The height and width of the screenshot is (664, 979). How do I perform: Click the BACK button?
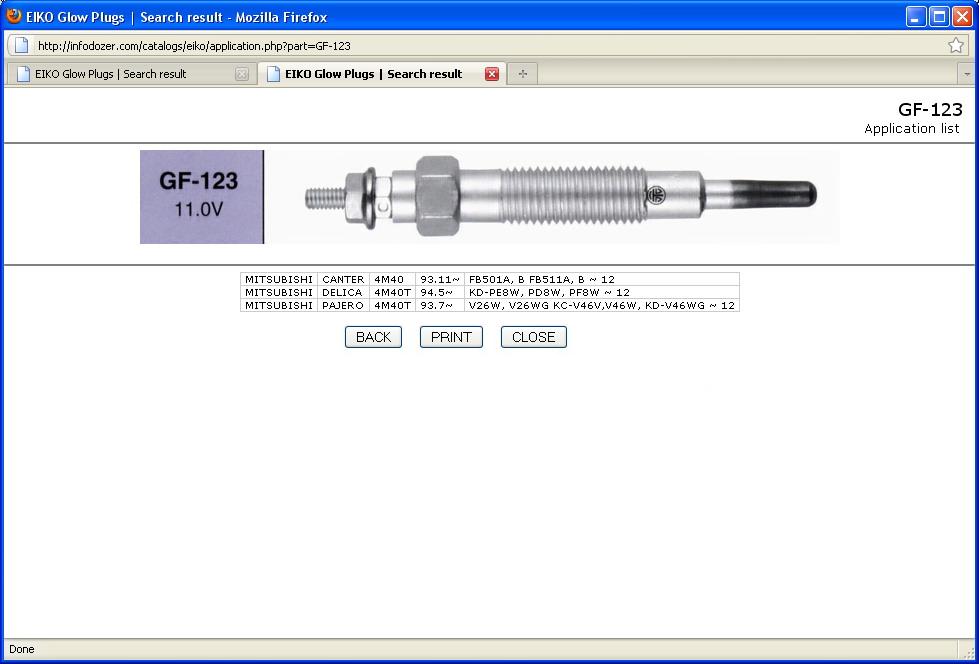[373, 337]
